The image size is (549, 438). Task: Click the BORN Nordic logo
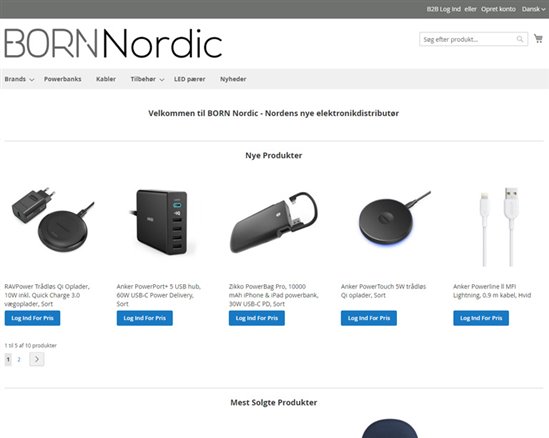click(x=113, y=43)
